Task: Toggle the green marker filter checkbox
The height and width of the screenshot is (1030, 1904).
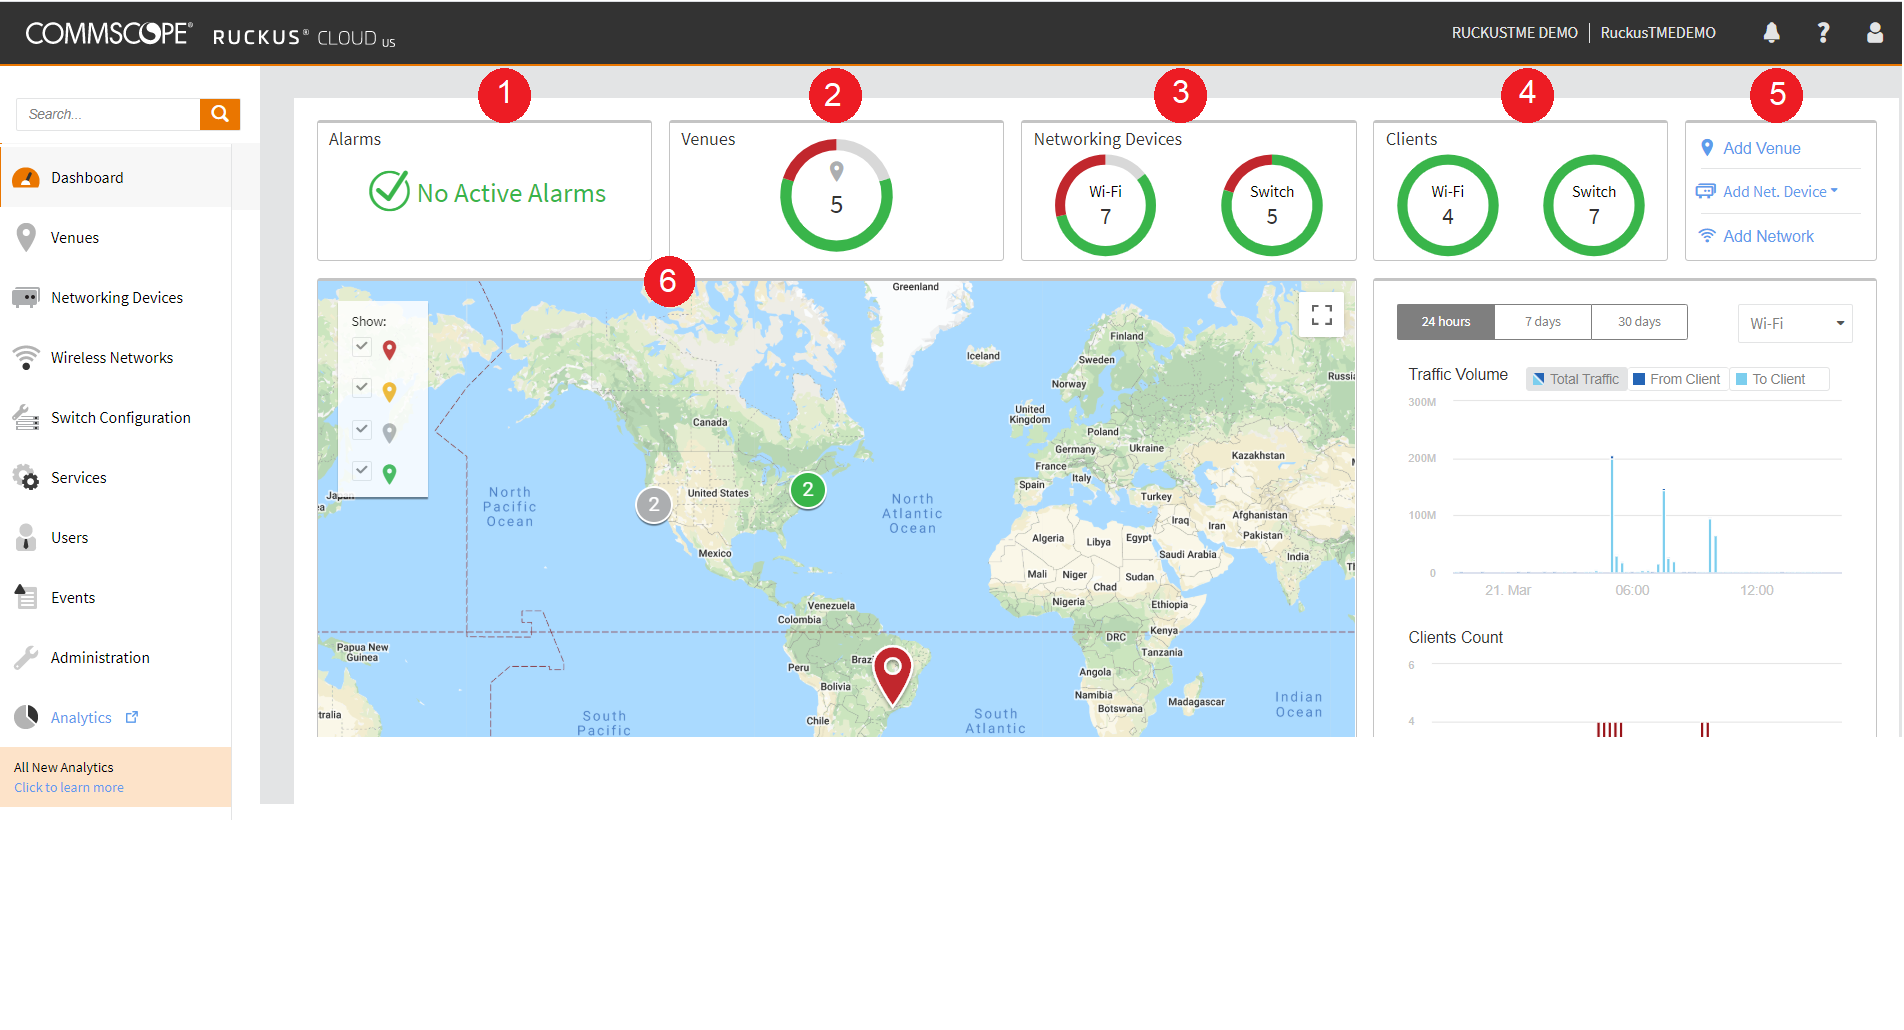Action: point(362,471)
